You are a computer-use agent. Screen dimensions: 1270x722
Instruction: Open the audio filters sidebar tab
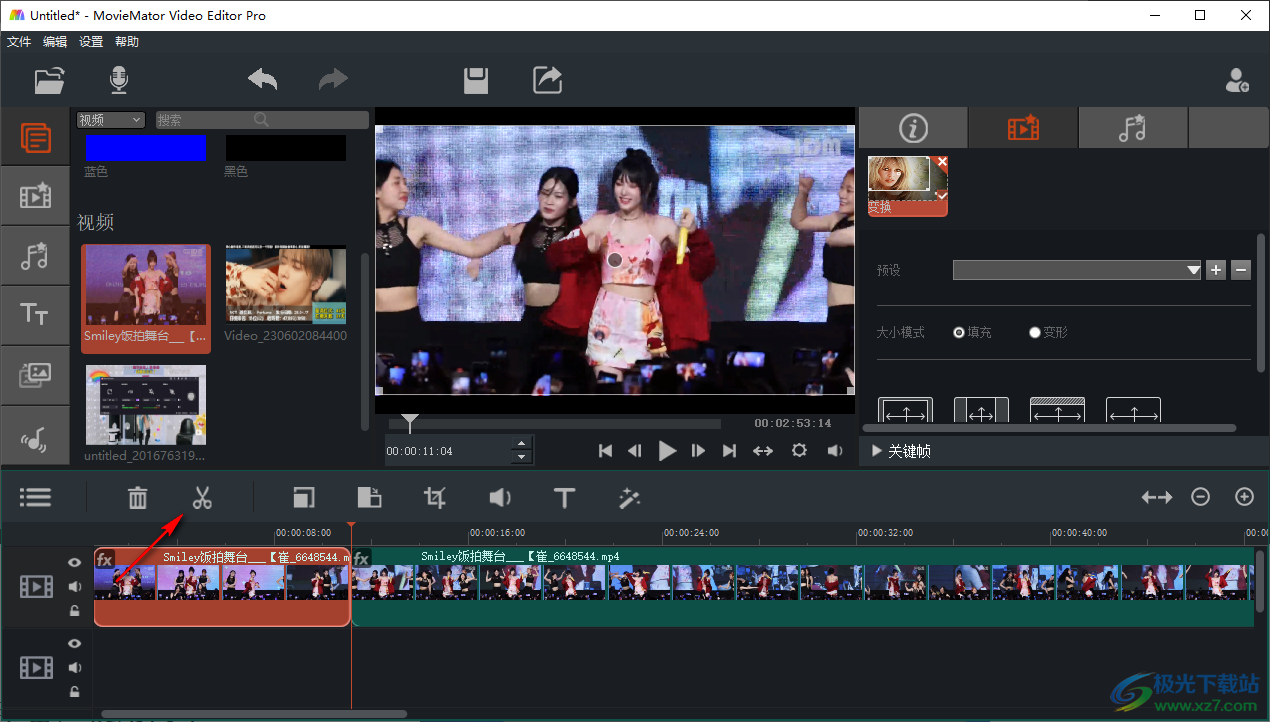coord(35,256)
